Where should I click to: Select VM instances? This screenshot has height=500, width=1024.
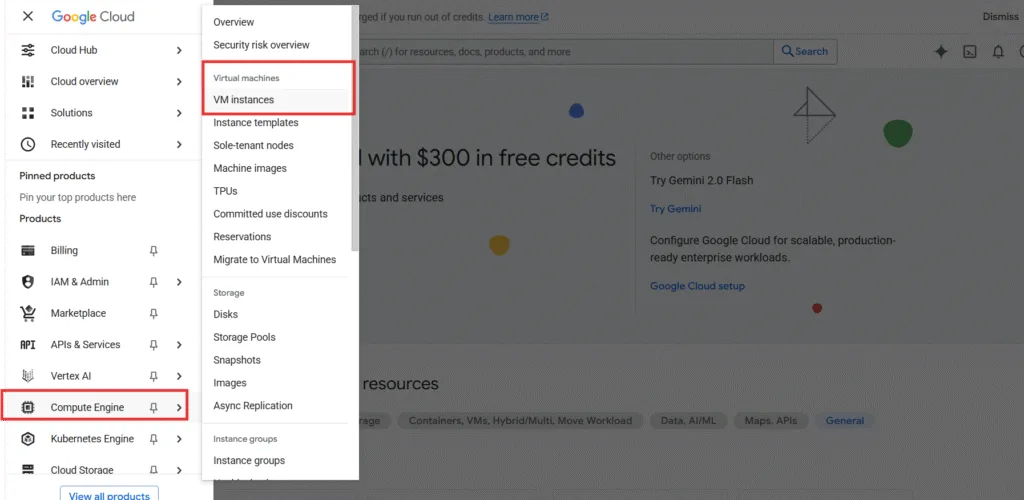[244, 100]
